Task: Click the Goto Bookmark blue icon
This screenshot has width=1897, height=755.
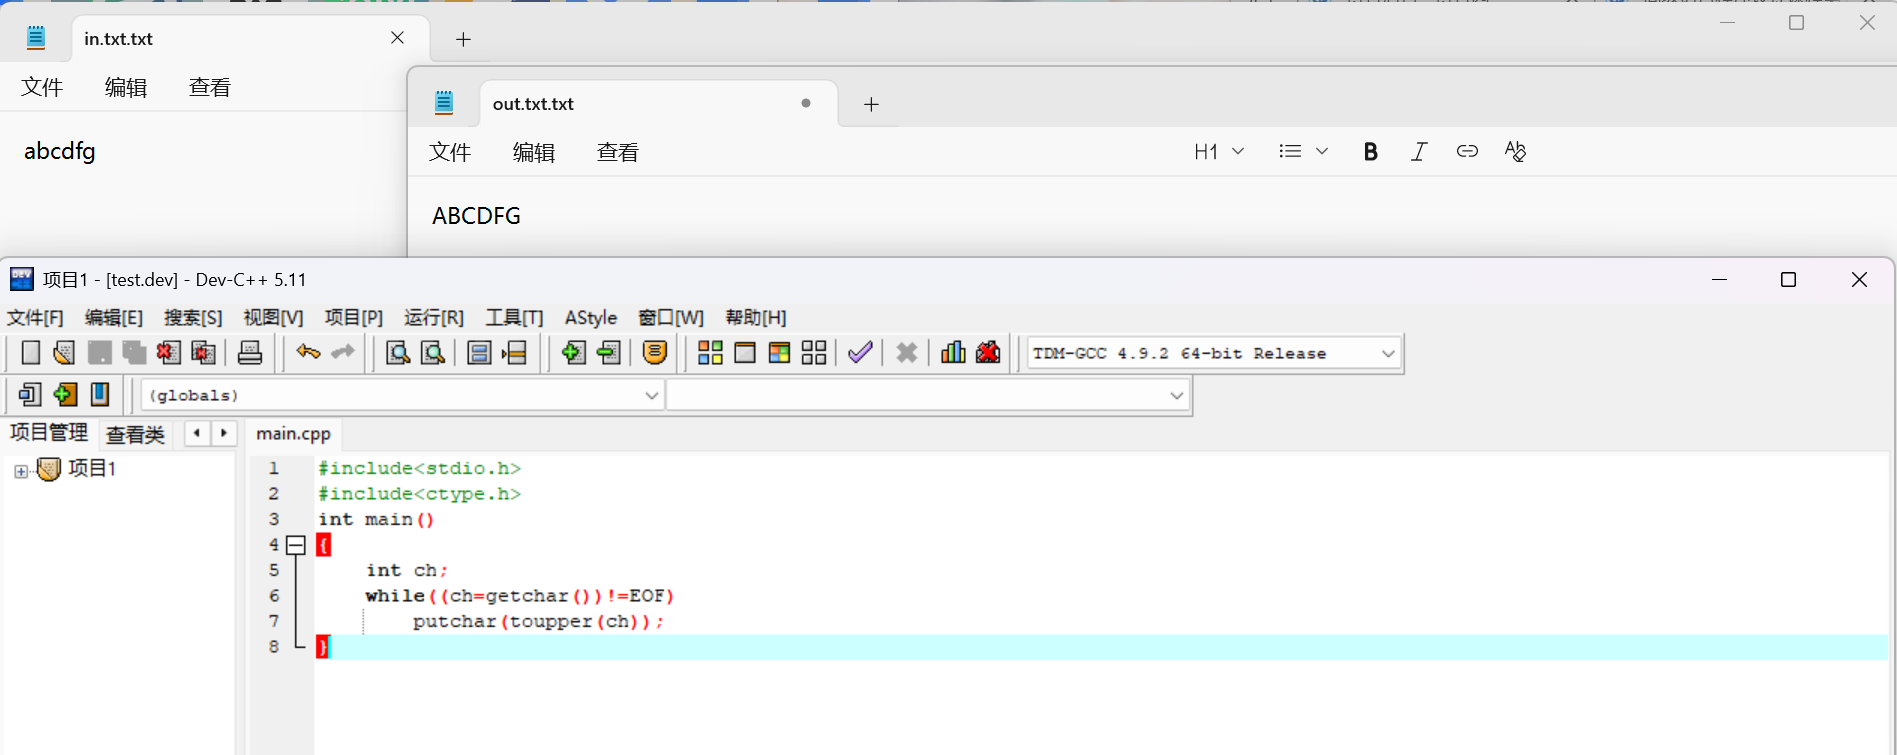Action: point(100,395)
